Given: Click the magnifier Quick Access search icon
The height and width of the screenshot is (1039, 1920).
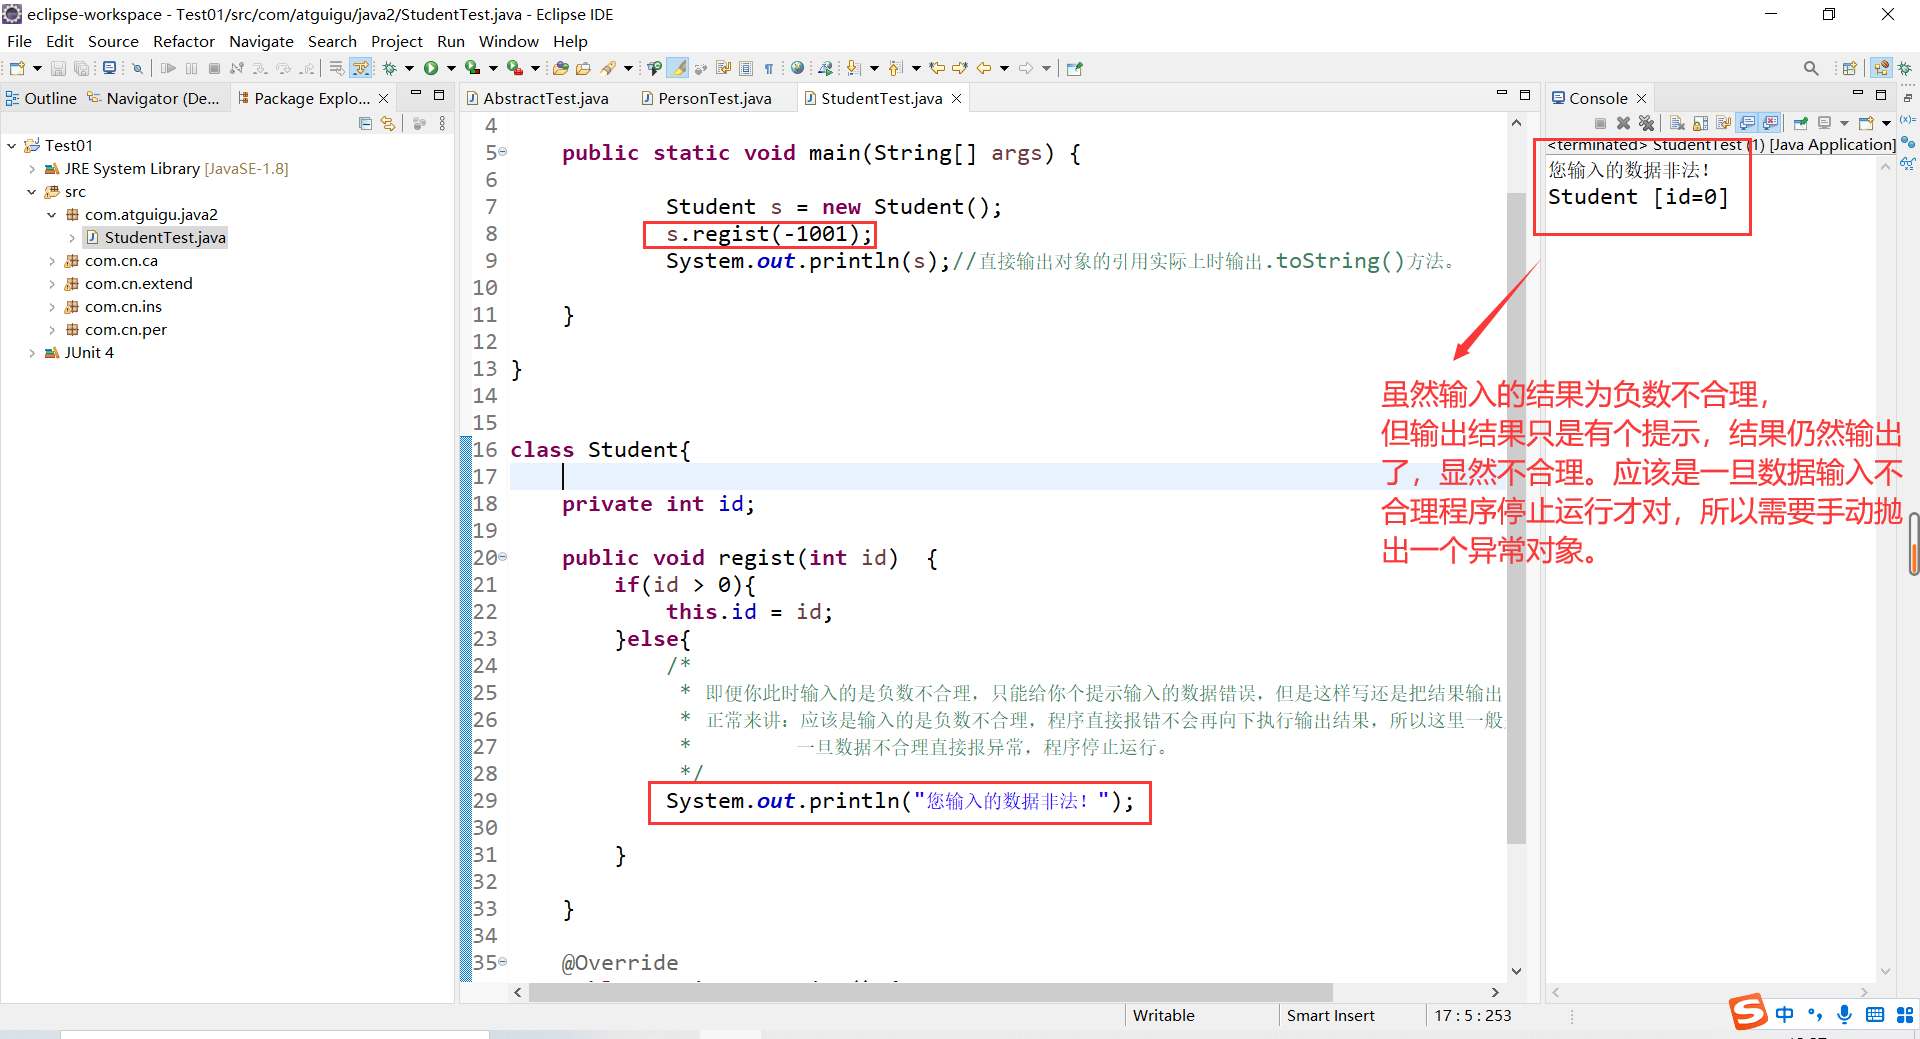Looking at the screenshot, I should 1811,68.
